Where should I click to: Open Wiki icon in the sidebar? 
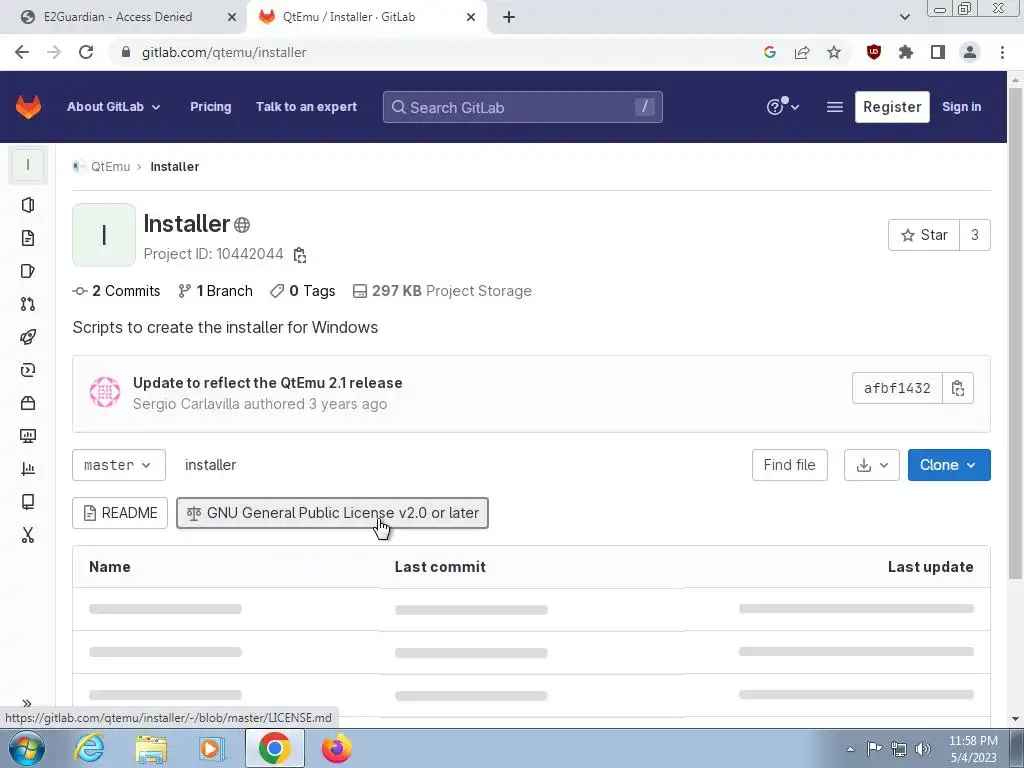tap(27, 502)
